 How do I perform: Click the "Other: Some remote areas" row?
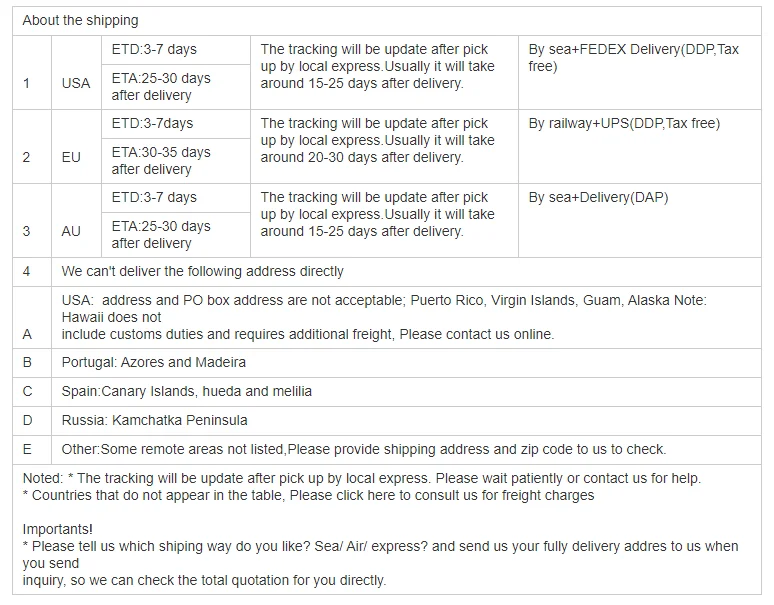tap(363, 449)
